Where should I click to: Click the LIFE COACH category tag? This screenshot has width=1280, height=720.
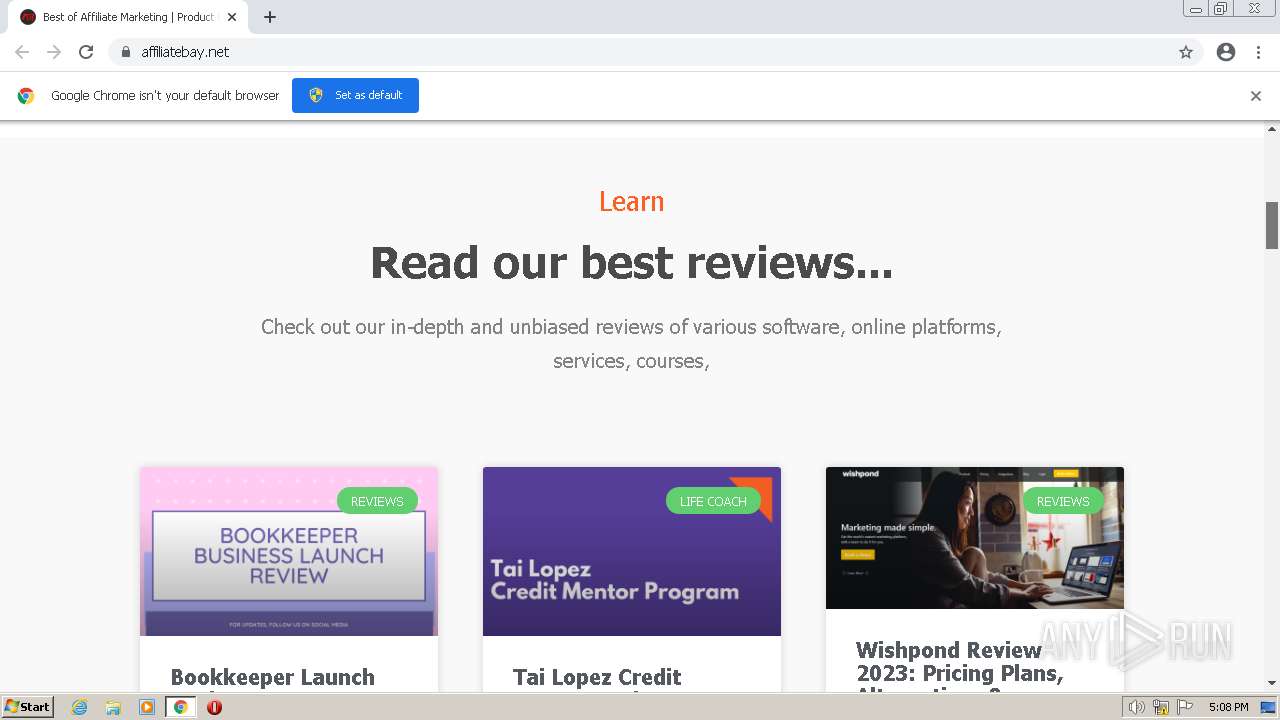[713, 501]
